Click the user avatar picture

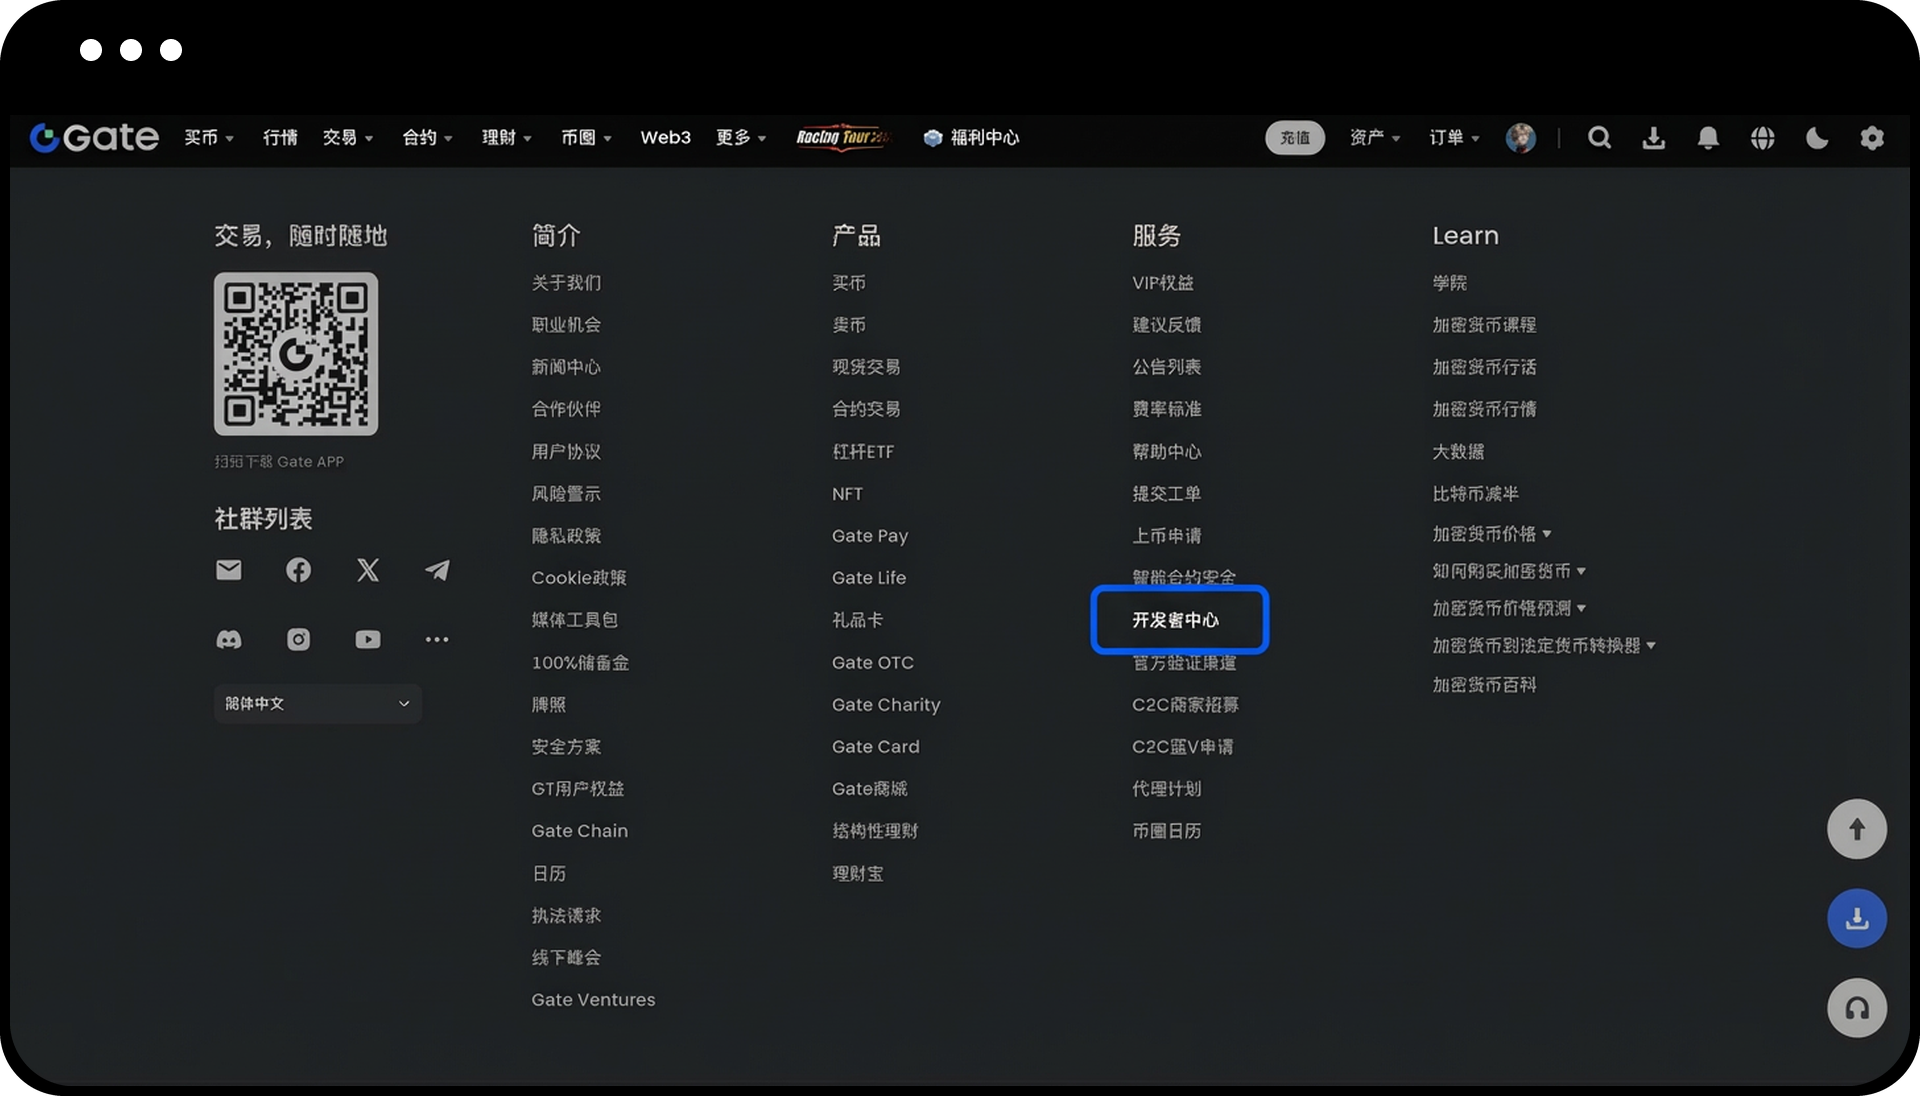point(1521,138)
